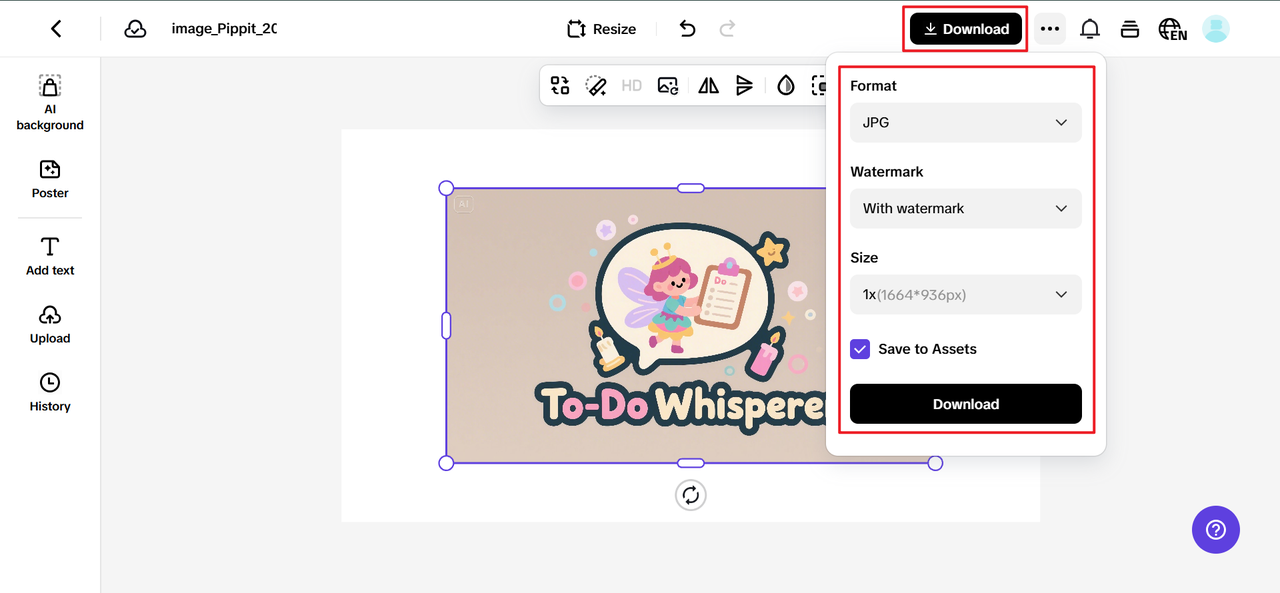Click the opacity droplet icon
The image size is (1280, 593).
[786, 86]
